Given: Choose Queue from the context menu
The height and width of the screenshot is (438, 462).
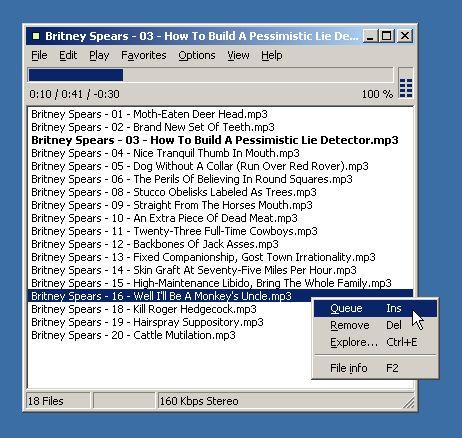Looking at the screenshot, I should [x=375, y=308].
